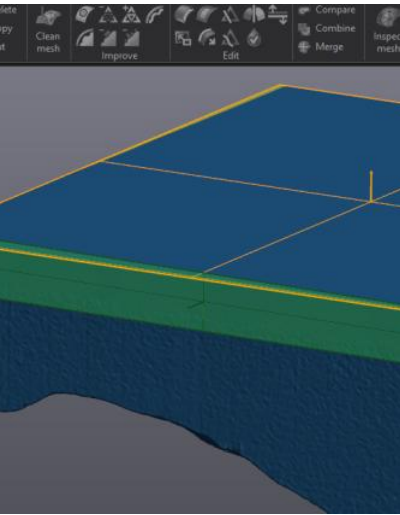
Task: Click the checkmark shield icon in Edit group
Action: [254, 38]
